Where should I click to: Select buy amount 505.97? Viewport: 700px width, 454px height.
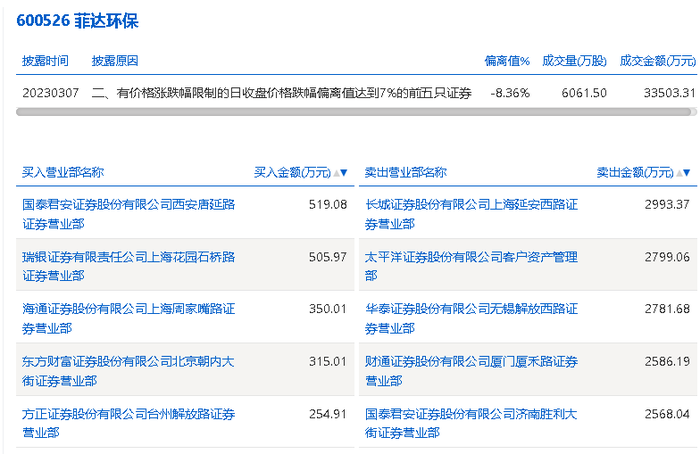(328, 257)
